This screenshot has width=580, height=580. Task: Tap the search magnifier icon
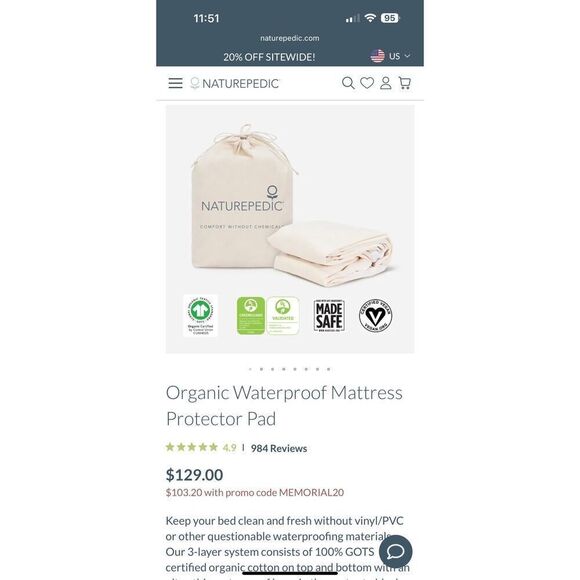click(x=348, y=83)
